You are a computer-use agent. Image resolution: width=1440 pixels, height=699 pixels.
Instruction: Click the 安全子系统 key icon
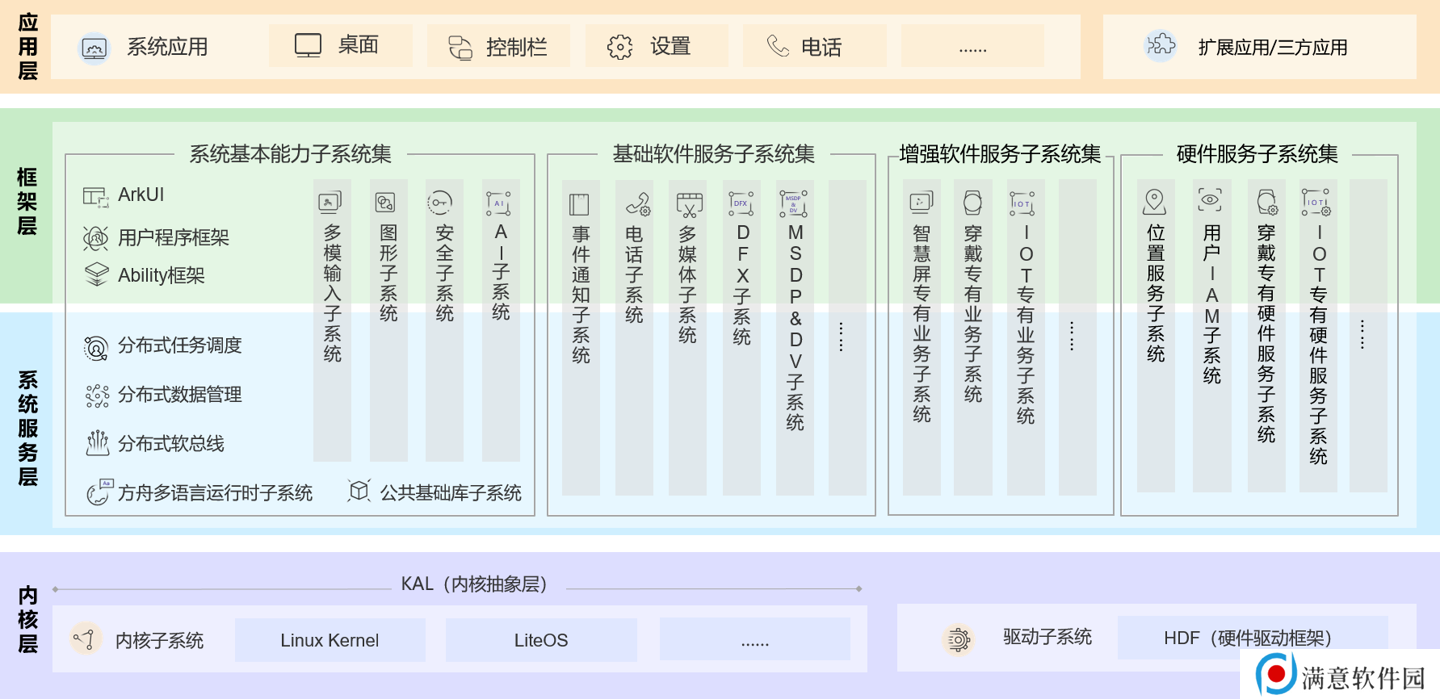(x=440, y=202)
